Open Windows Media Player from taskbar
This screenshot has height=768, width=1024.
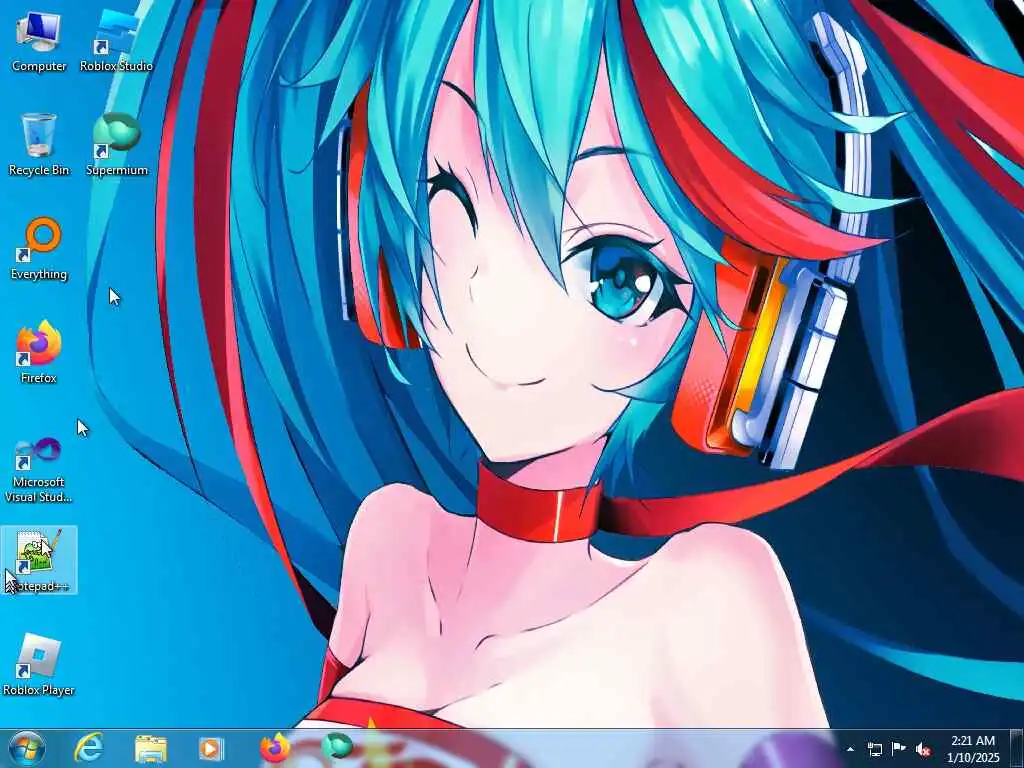[211, 748]
